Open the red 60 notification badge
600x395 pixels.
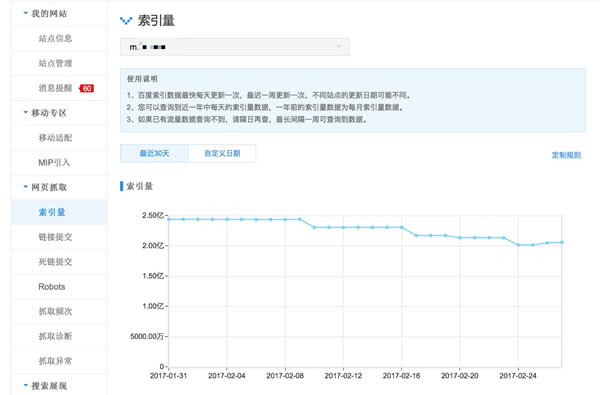86,88
